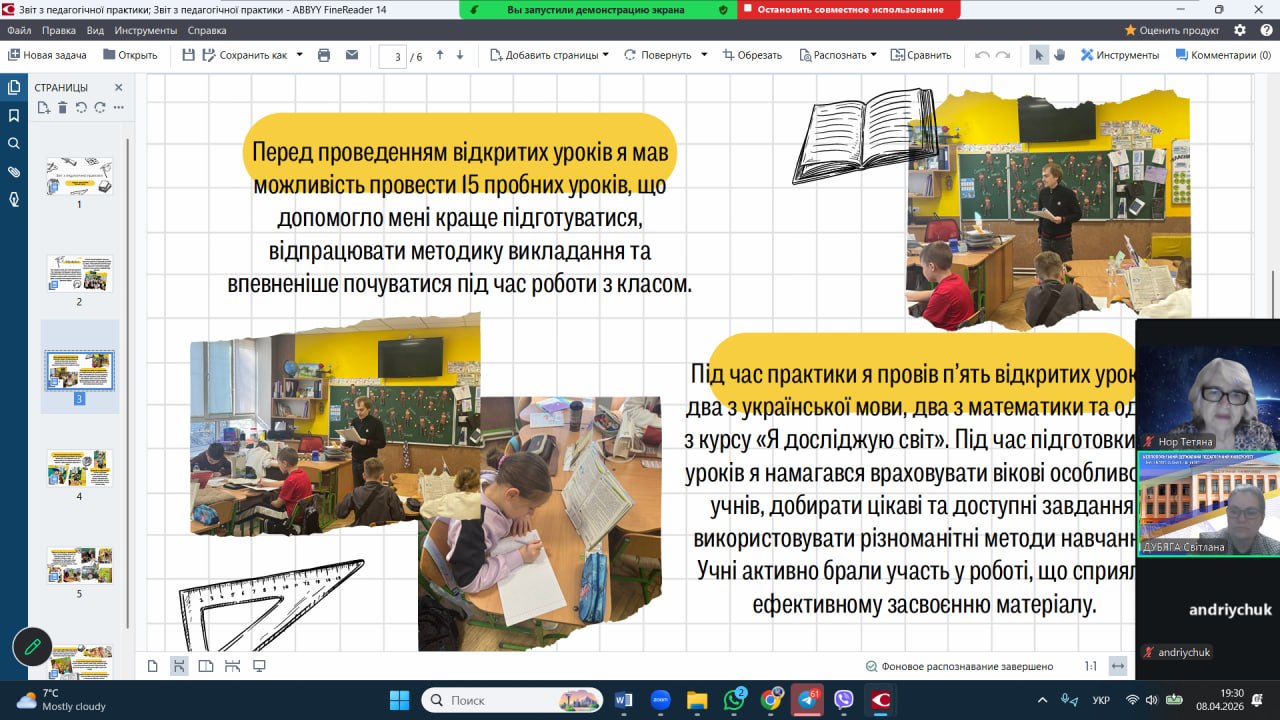Open Telegram from the Windows taskbar

807,700
